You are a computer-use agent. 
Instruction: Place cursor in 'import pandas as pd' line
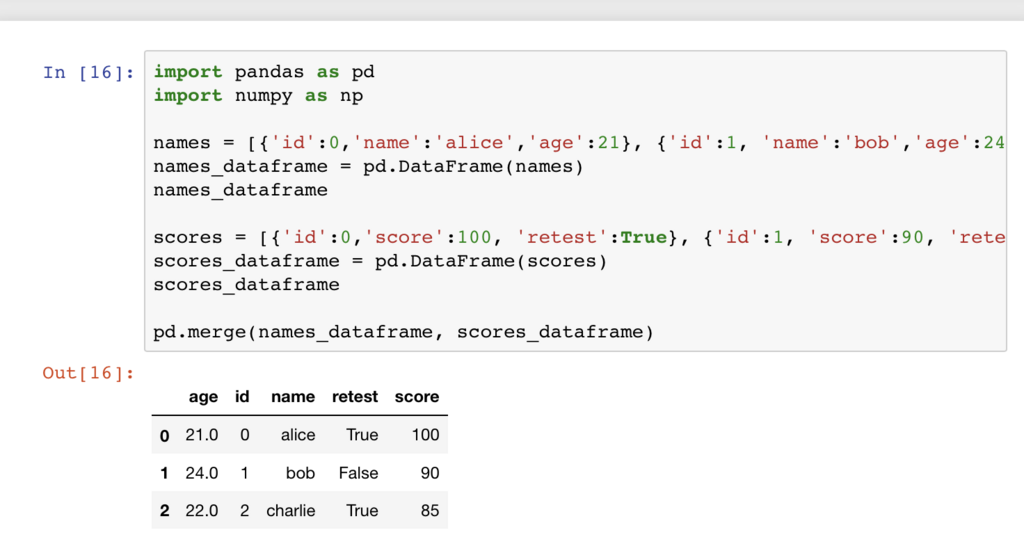[264, 72]
